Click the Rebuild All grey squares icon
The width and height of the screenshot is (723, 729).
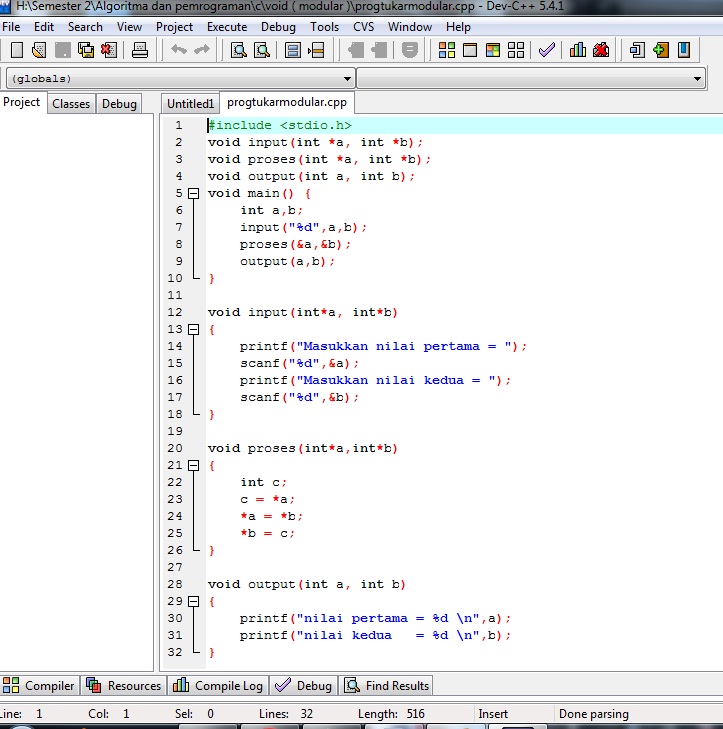pyautogui.click(x=516, y=50)
